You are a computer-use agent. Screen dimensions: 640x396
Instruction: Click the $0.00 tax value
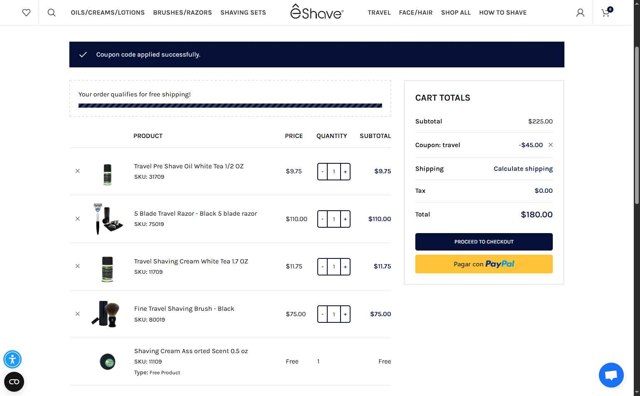pyautogui.click(x=544, y=191)
